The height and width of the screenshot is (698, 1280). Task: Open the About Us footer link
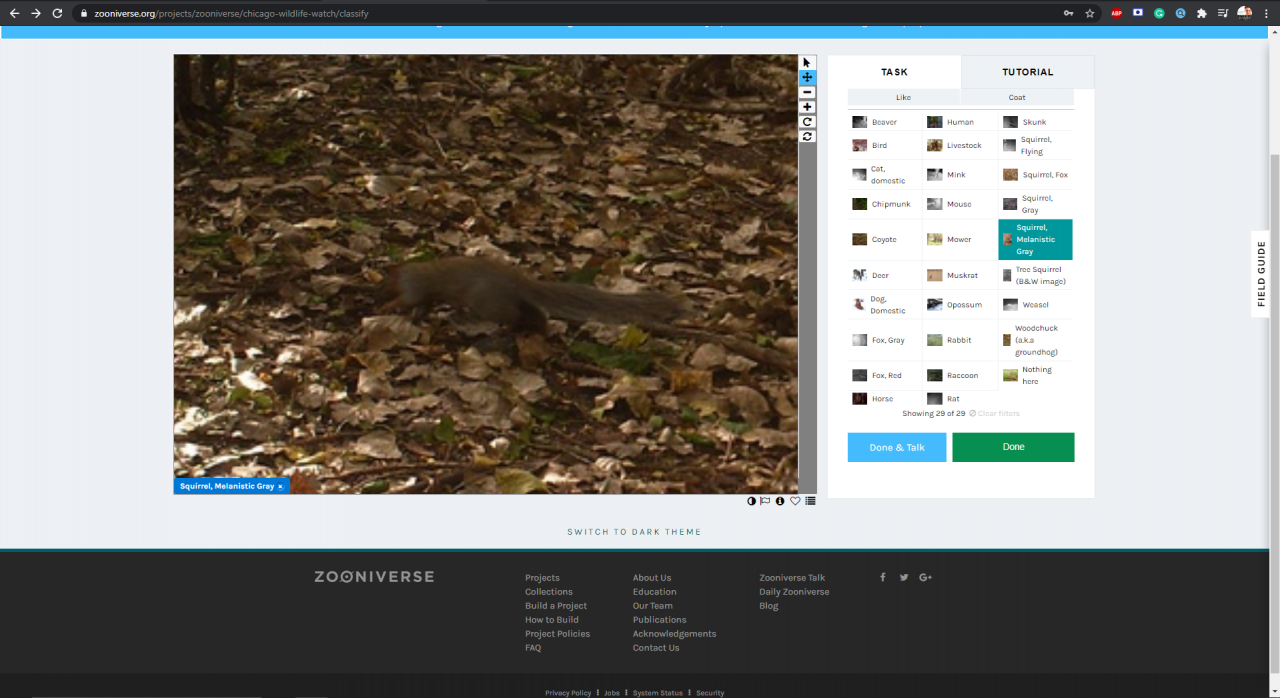click(652, 578)
